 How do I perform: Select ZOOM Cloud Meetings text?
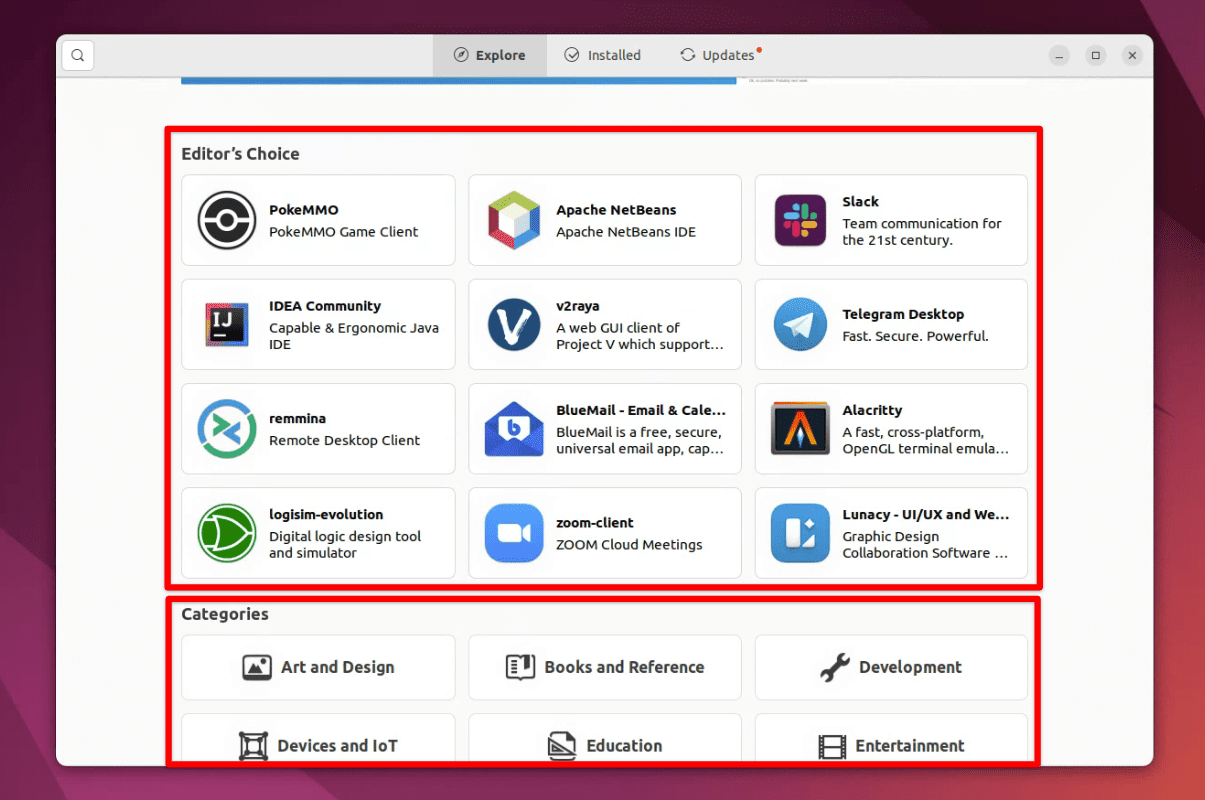coord(629,545)
